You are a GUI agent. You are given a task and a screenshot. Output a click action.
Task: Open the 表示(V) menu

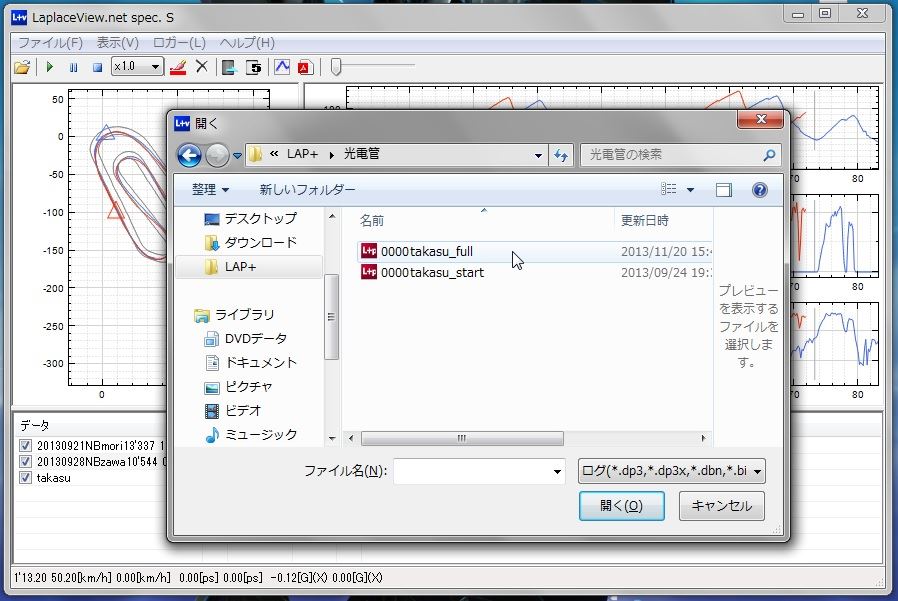pos(117,43)
